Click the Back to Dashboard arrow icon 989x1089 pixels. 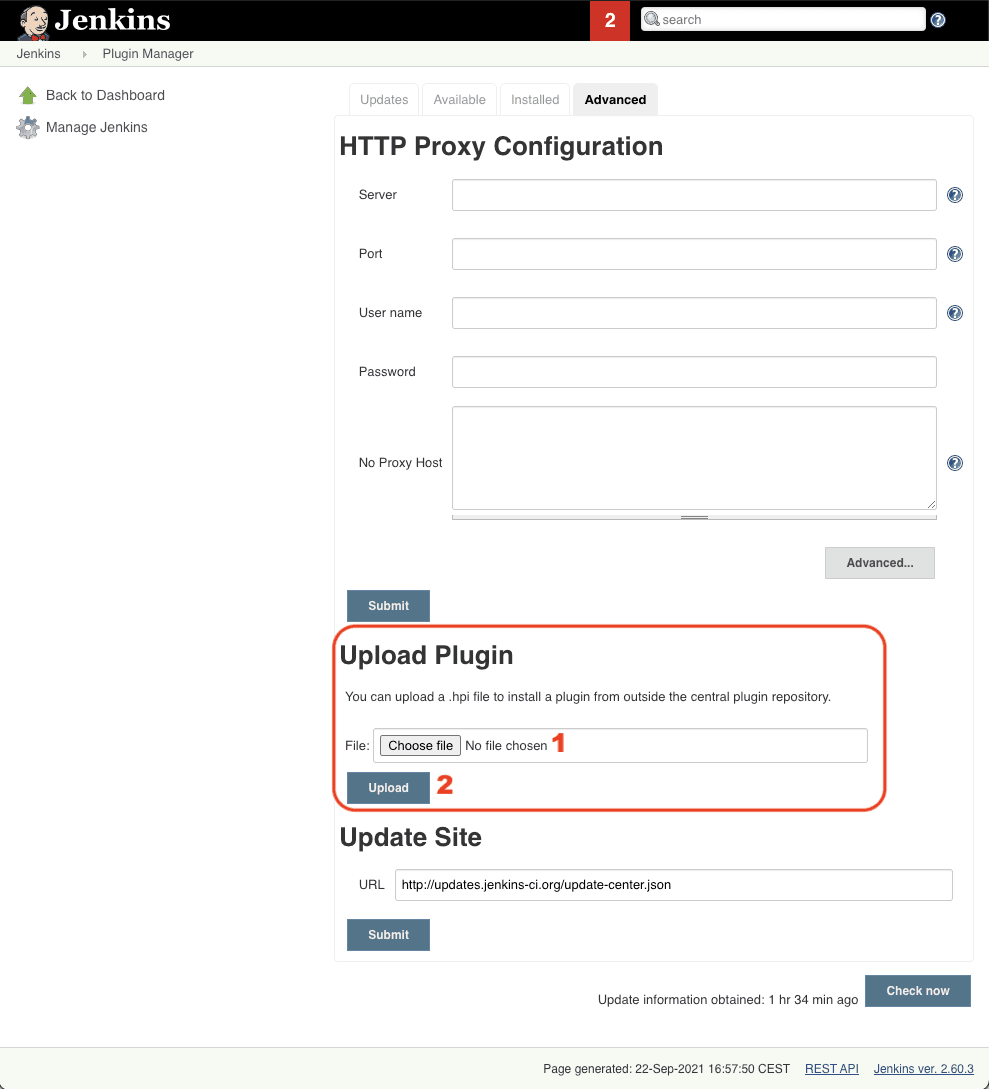tap(28, 96)
